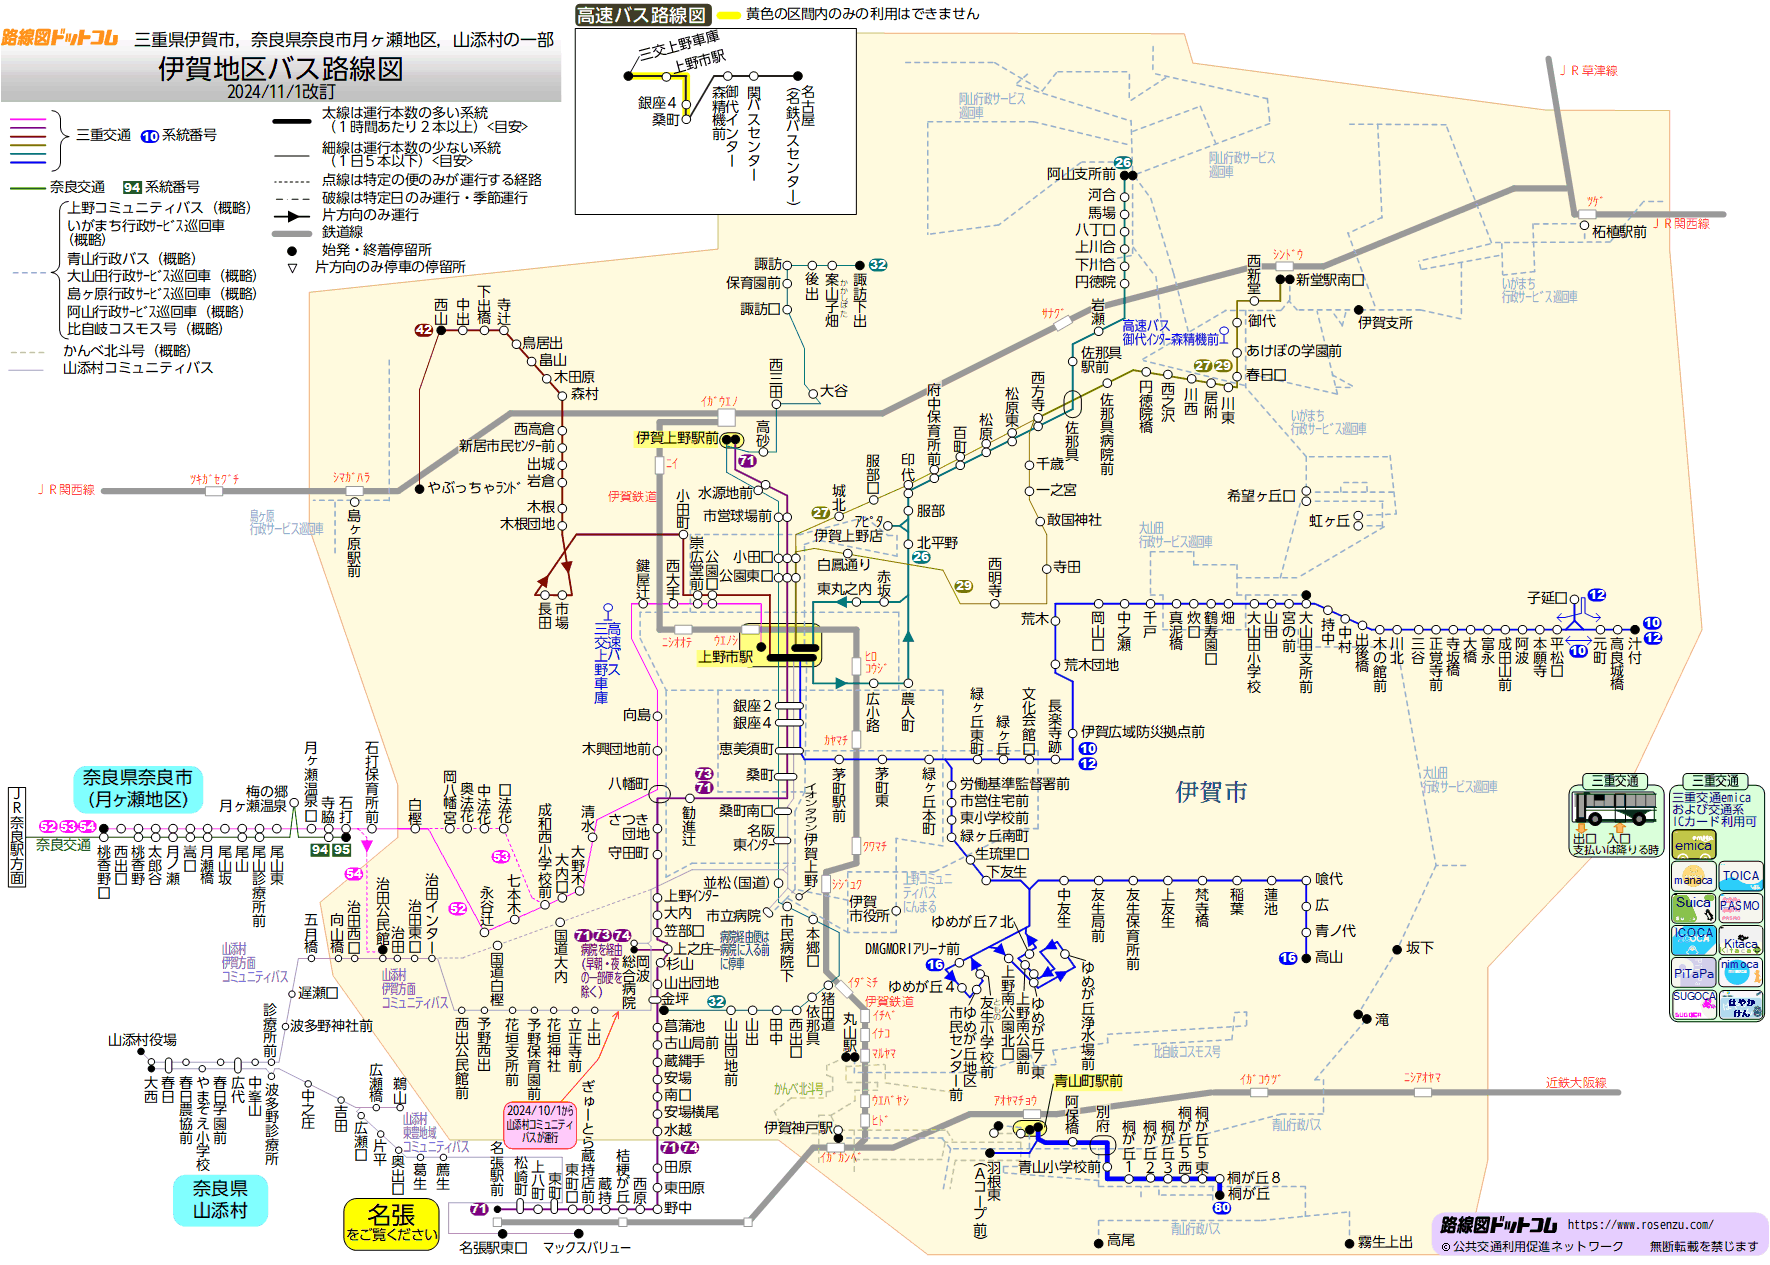Image resolution: width=1770 pixels, height=1265 pixels.
Task: Click the 路線図ドットコム logo at top left
Action: pyautogui.click(x=59, y=38)
